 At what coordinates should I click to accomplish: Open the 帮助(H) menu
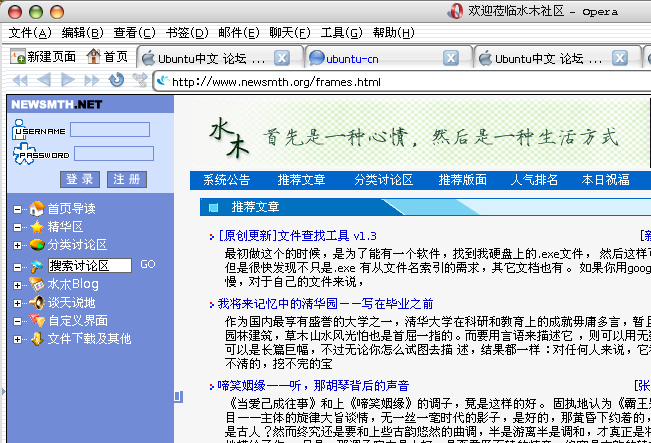point(394,32)
